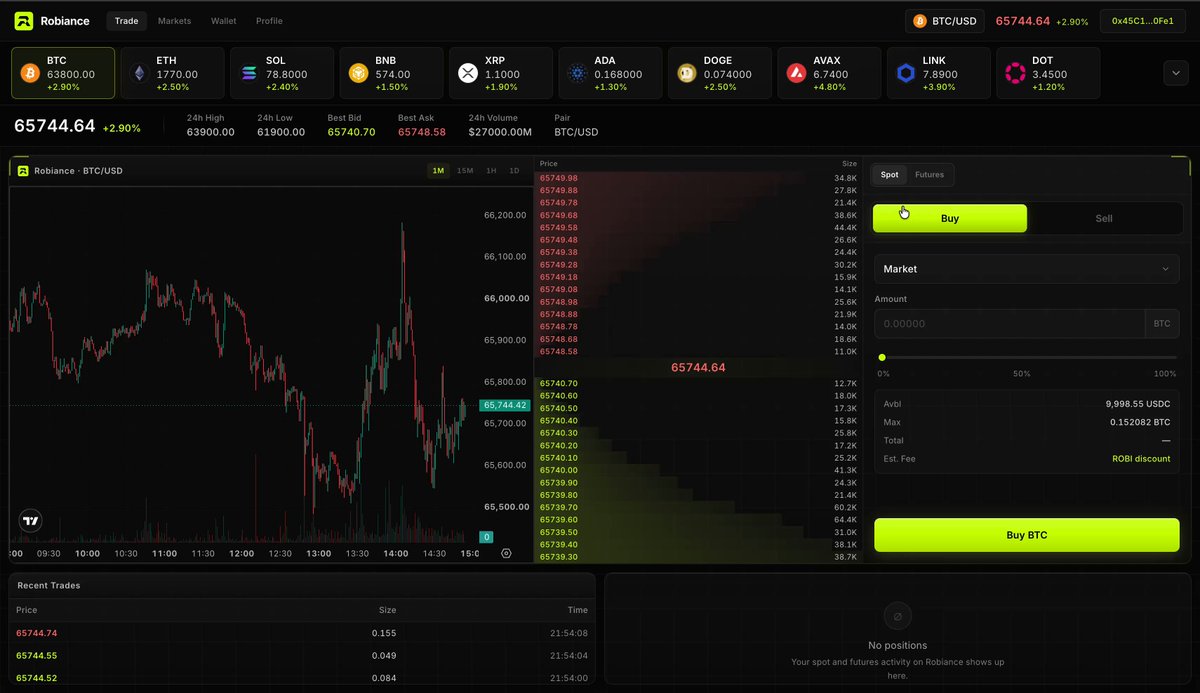Click the chart settings gear icon
The width and height of the screenshot is (1200, 693).
point(506,553)
